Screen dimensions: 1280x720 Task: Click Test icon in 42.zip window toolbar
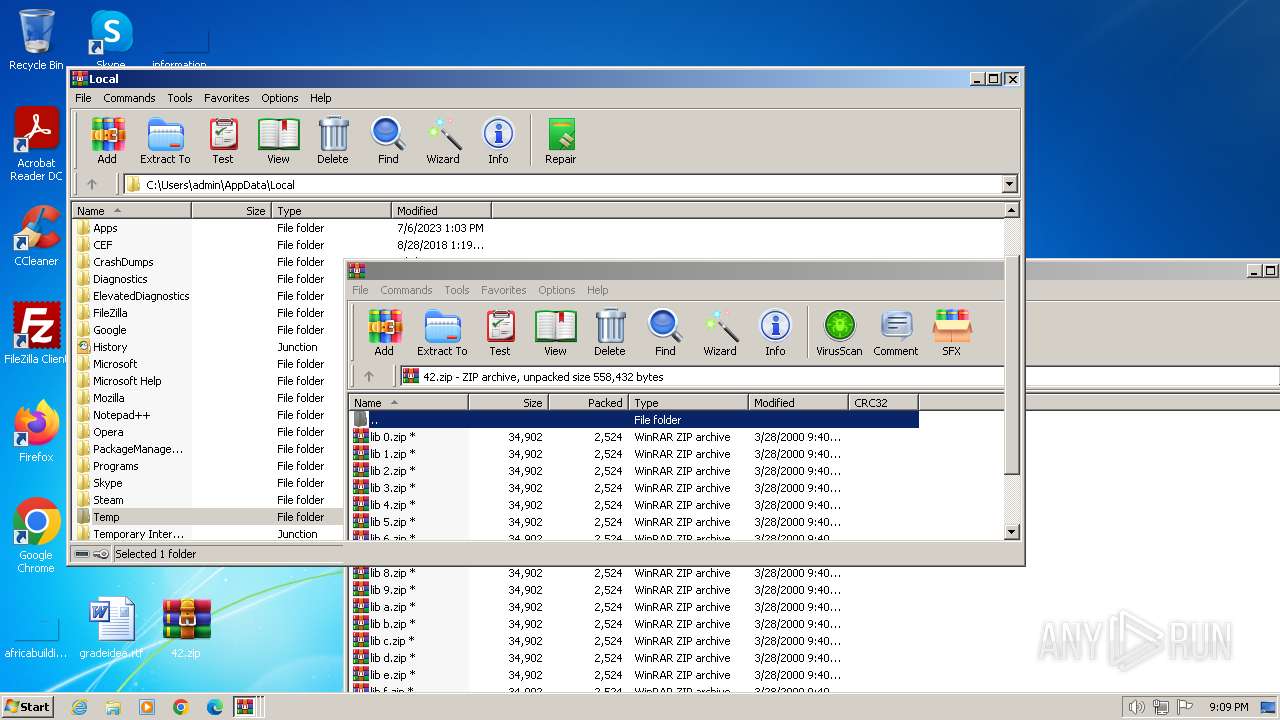500,333
